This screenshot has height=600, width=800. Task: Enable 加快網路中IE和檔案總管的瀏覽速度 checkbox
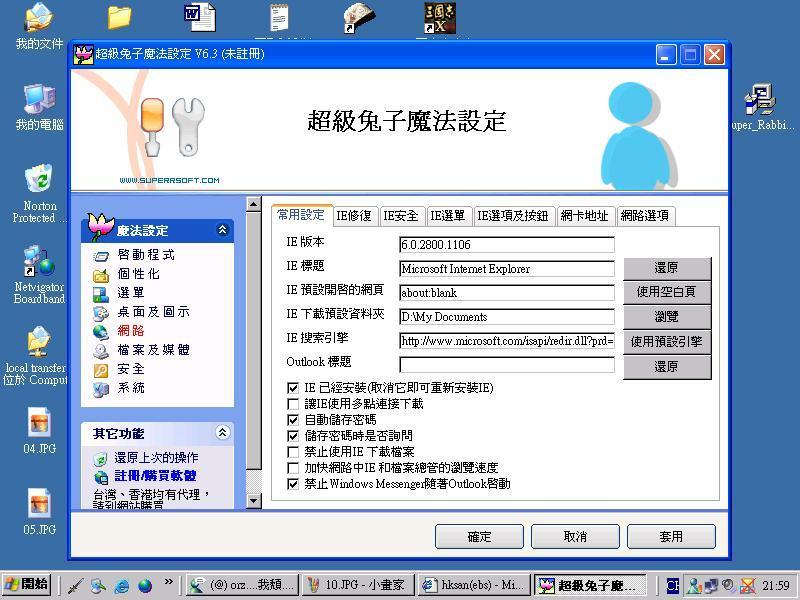click(x=293, y=468)
